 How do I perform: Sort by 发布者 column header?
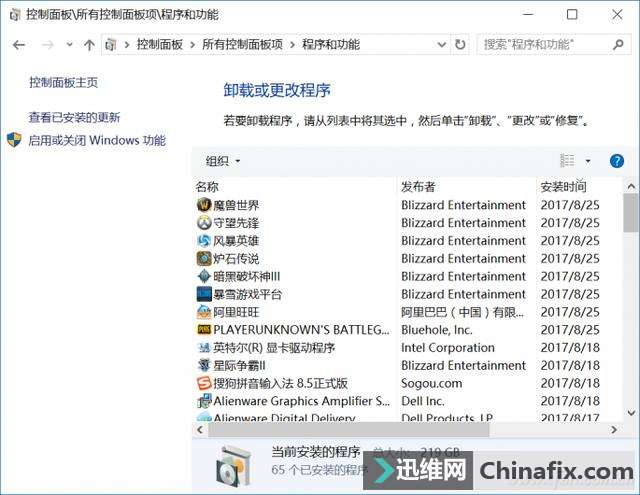click(x=418, y=187)
